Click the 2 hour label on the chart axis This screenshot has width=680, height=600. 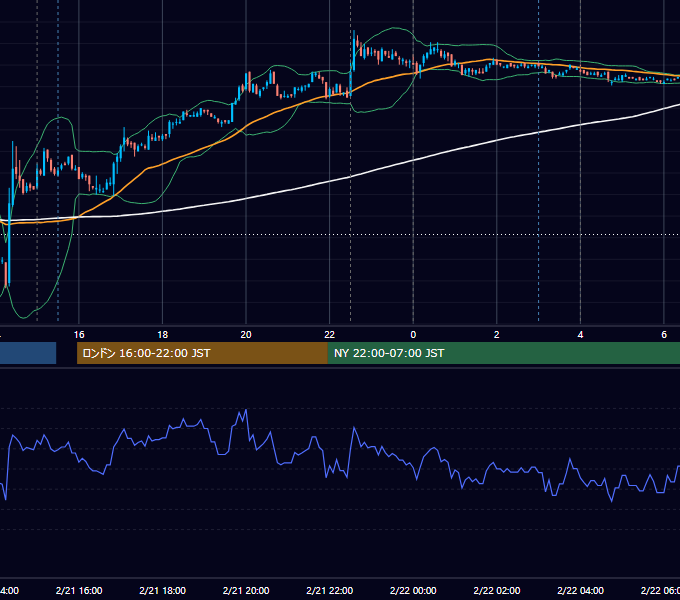coord(497,335)
